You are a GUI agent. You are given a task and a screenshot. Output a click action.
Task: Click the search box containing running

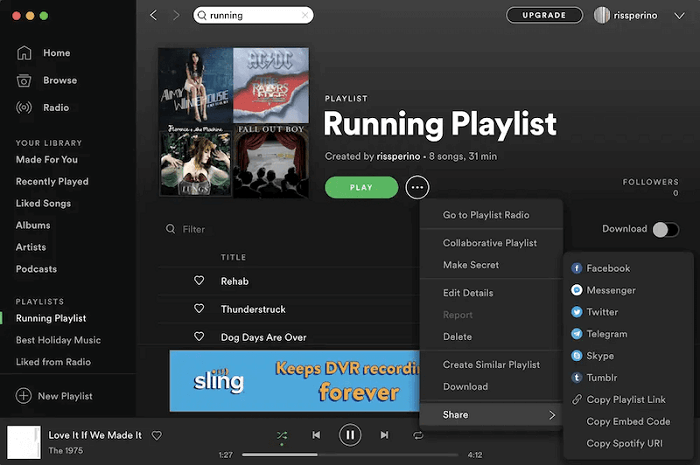pos(253,15)
